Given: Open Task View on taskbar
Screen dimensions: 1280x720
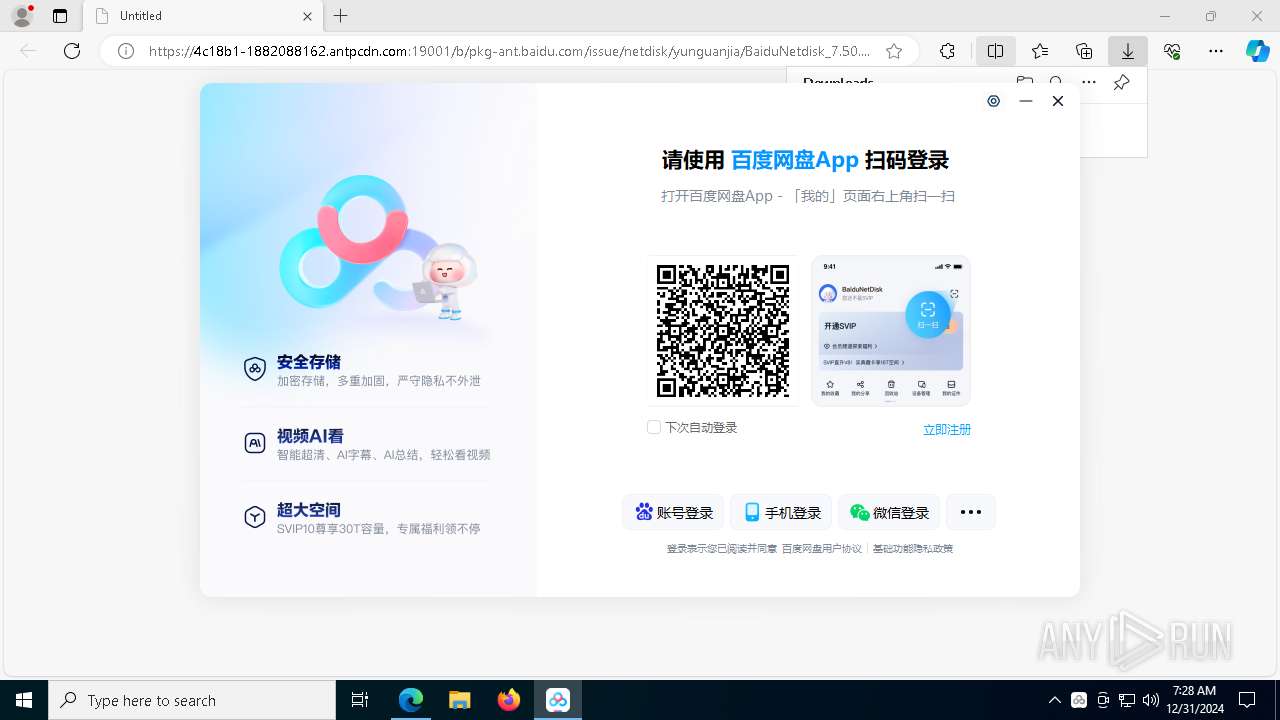Looking at the screenshot, I should tap(360, 700).
